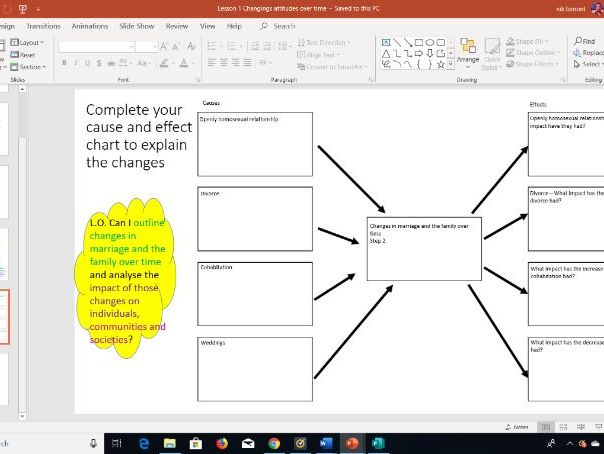
Task: Click the Shape Outline button
Action: (539, 53)
